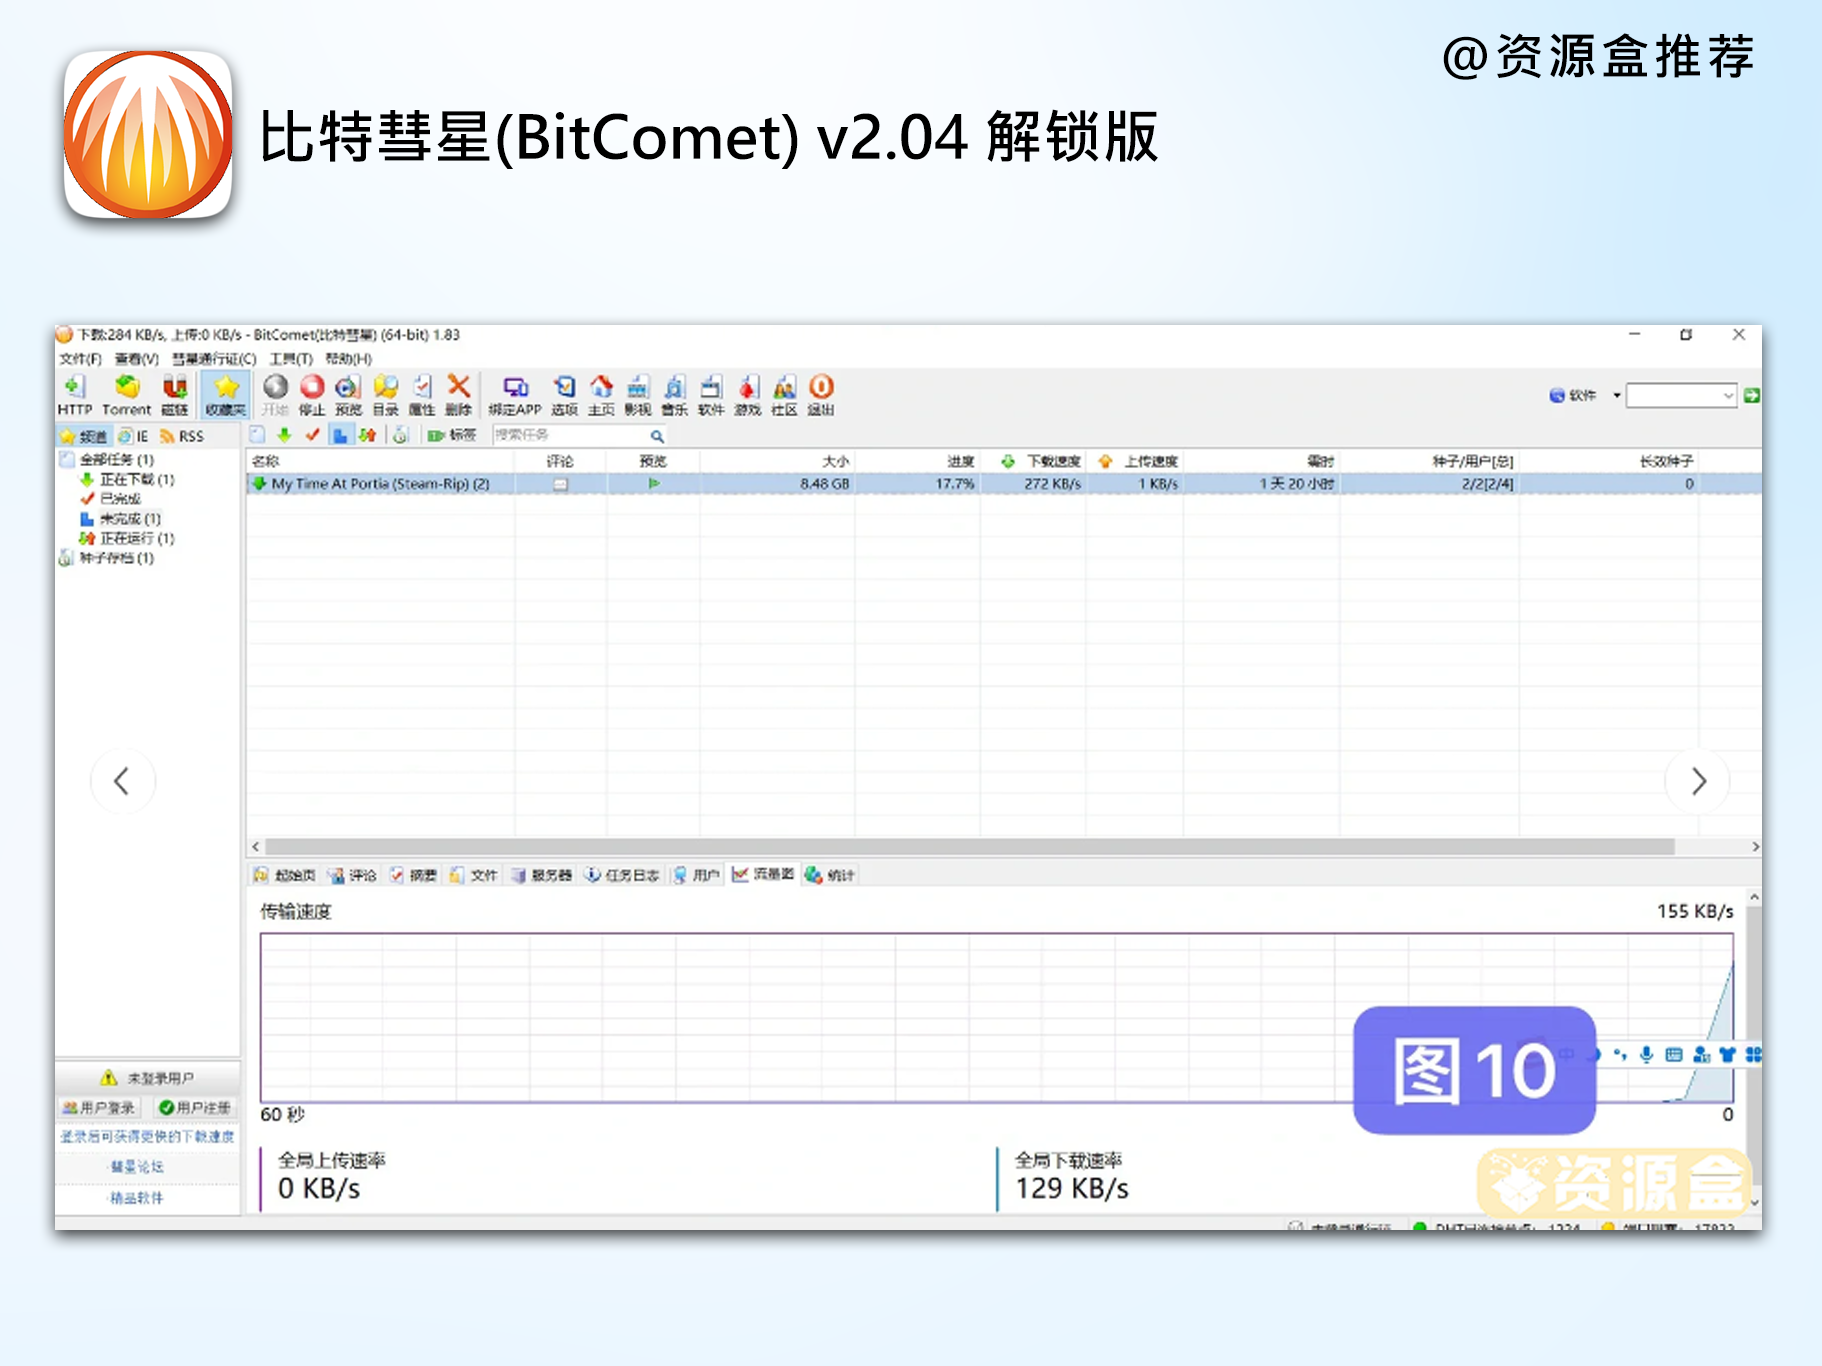Toggle the downloading filter green arrow
This screenshot has height=1366, width=1822.
pyautogui.click(x=285, y=435)
